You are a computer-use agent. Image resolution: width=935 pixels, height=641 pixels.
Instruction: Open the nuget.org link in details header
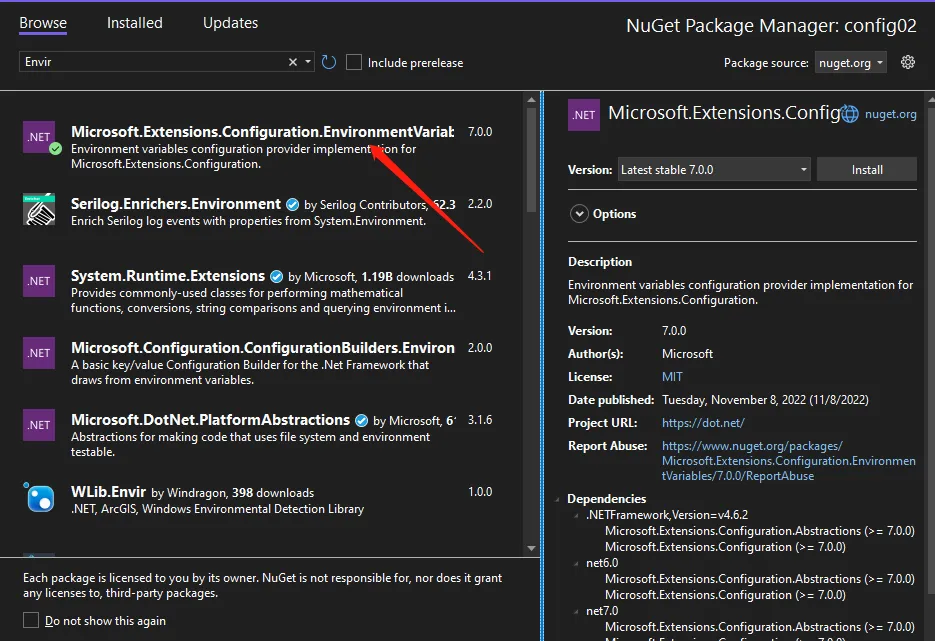[890, 114]
